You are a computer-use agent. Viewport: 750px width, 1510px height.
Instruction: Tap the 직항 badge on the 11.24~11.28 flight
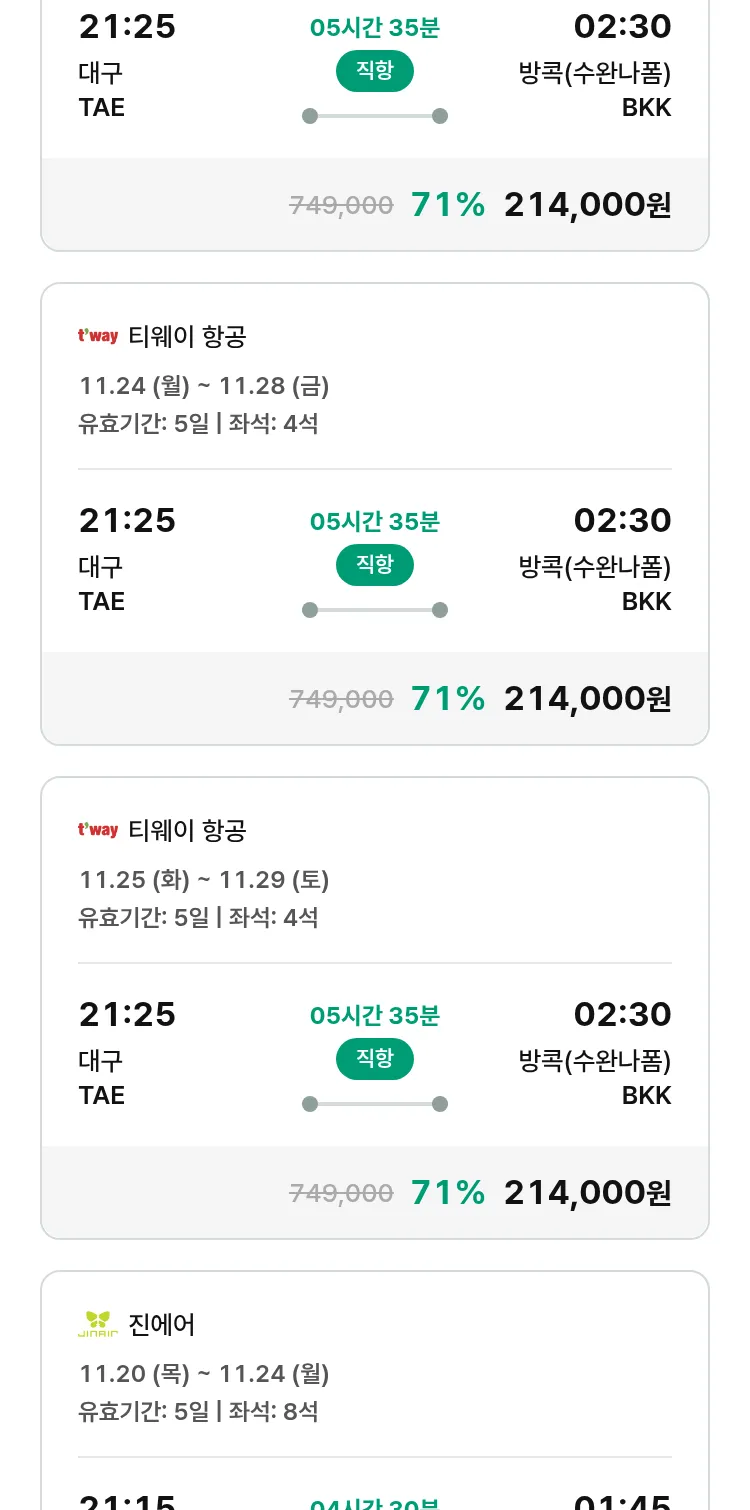tap(374, 565)
